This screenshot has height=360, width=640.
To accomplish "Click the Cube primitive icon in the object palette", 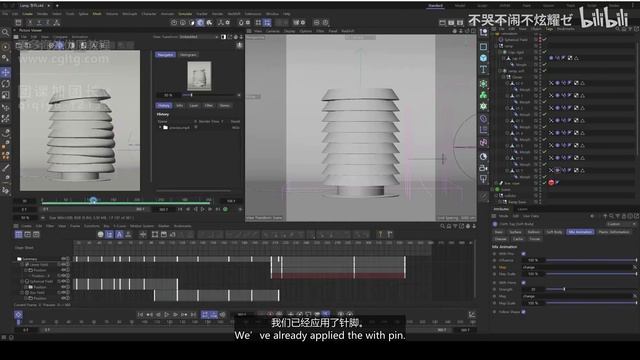I will pyautogui.click(x=483, y=58).
